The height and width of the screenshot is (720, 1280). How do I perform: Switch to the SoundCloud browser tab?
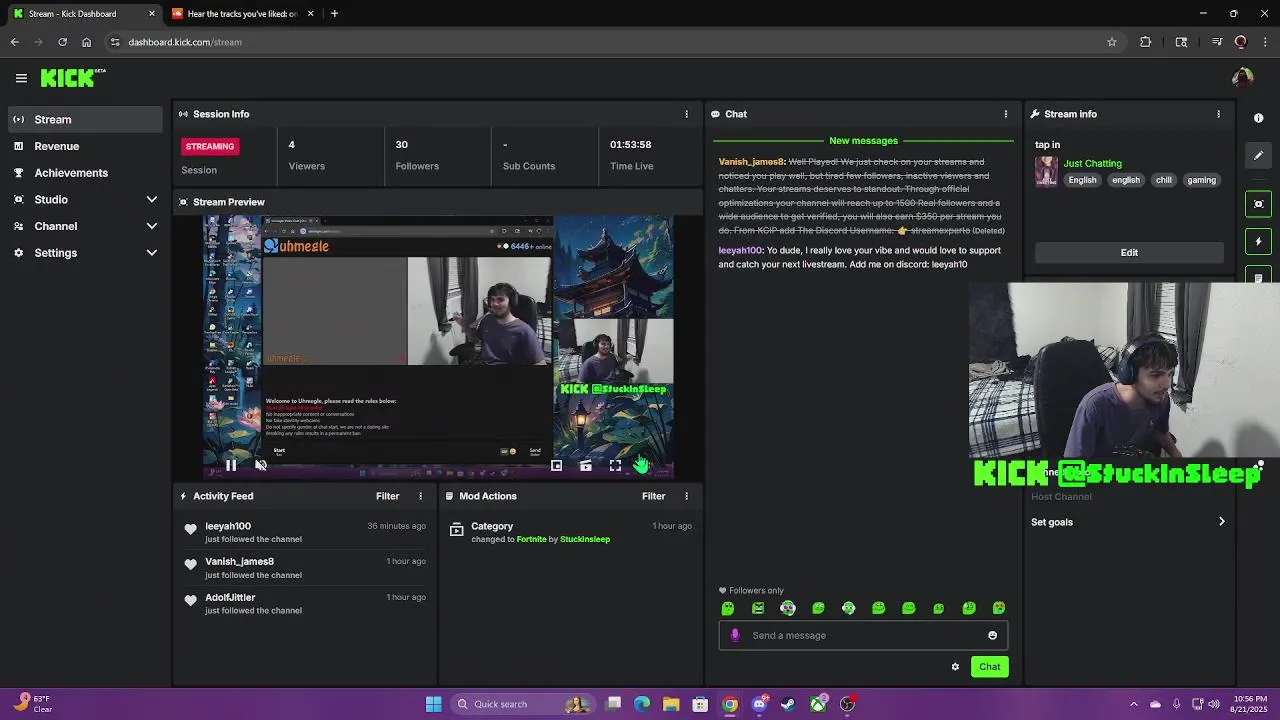tap(244, 14)
